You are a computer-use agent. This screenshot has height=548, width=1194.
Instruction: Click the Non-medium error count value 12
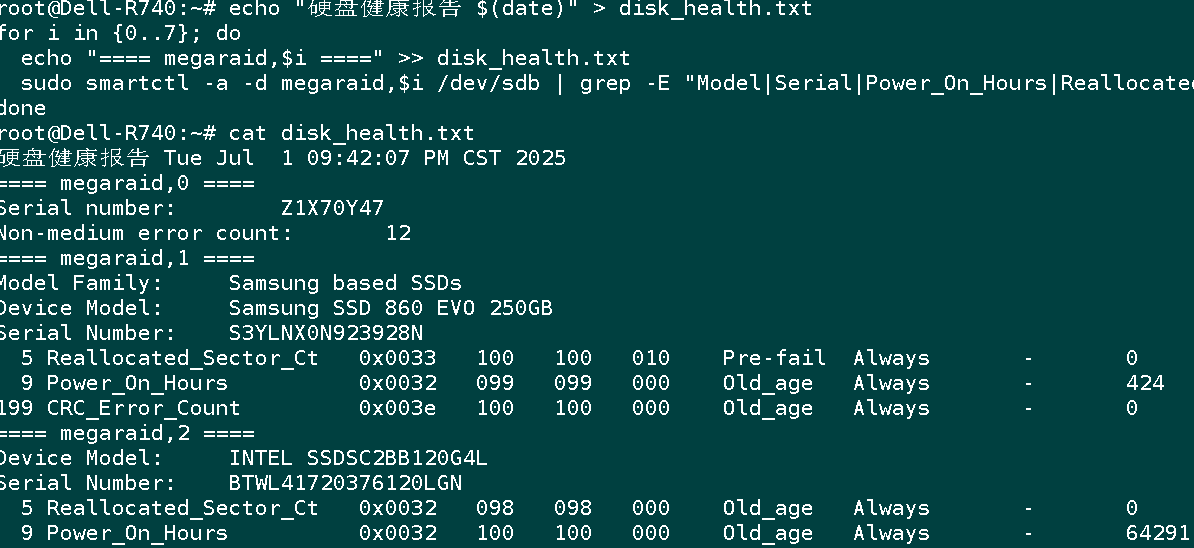click(399, 233)
